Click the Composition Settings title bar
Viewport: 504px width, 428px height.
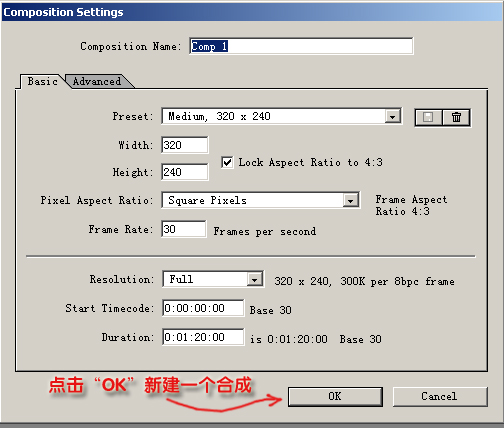click(x=252, y=12)
